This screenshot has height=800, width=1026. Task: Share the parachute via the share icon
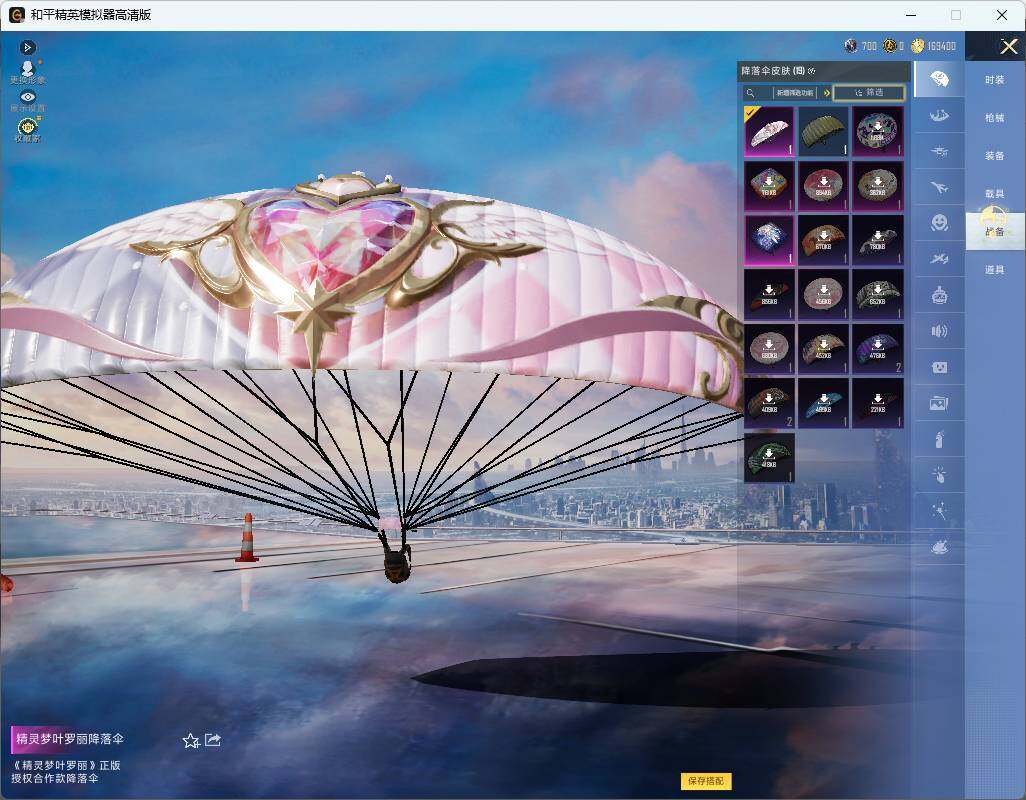pyautogui.click(x=213, y=740)
